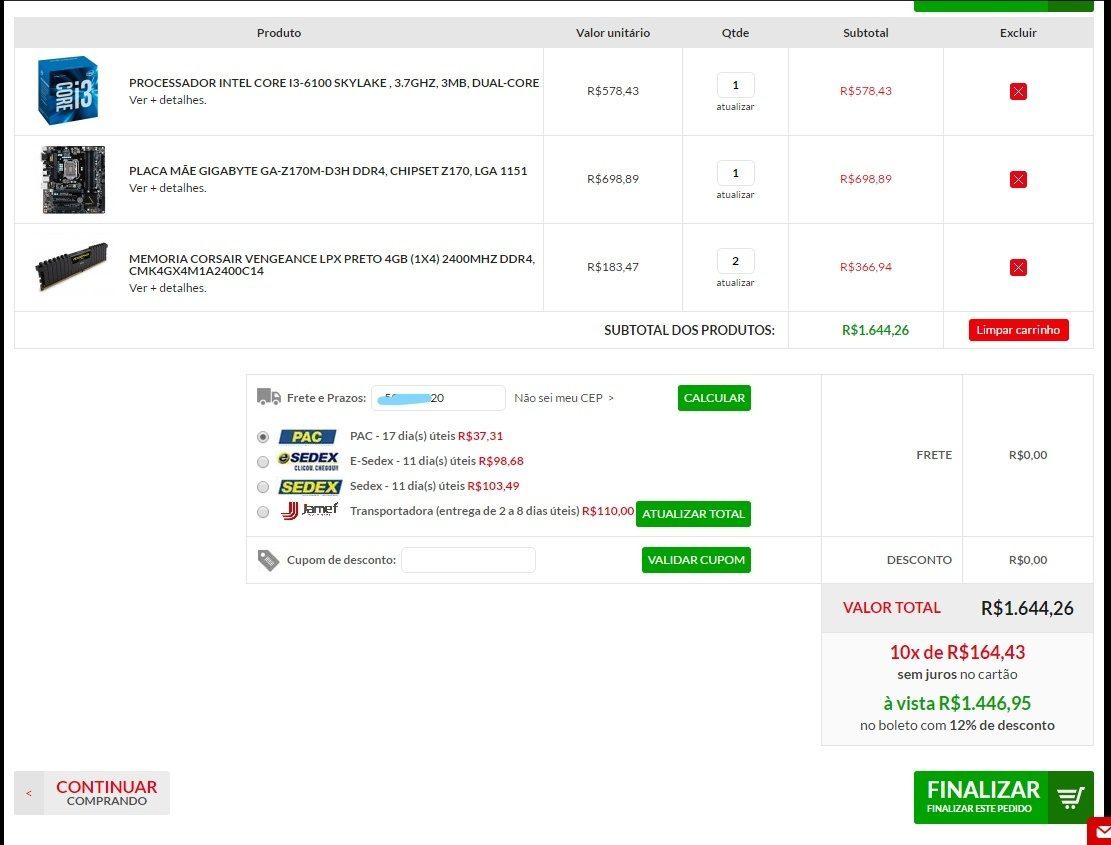
Task: Click the delivery truck icon by Frete e Prazos
Action: click(x=269, y=397)
